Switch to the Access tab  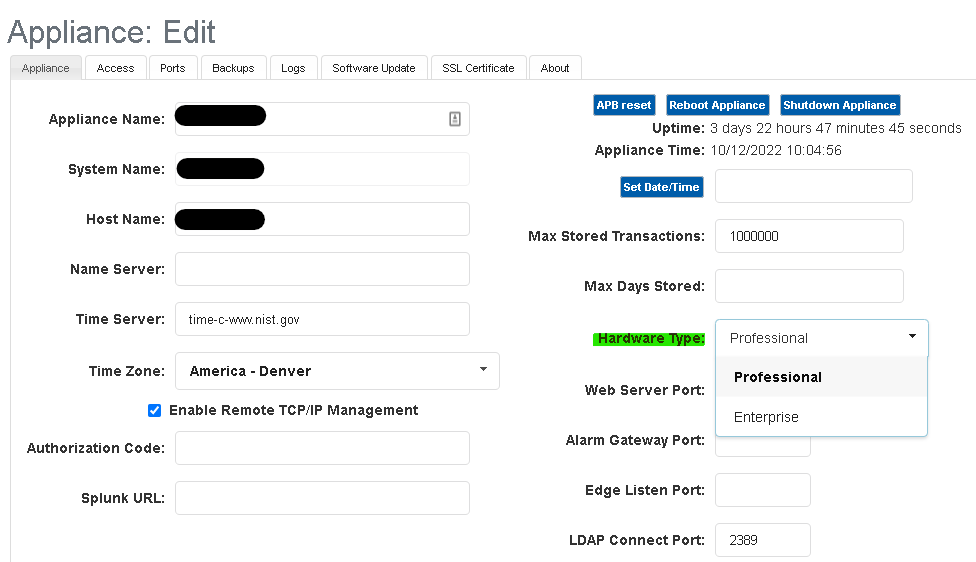[x=115, y=68]
